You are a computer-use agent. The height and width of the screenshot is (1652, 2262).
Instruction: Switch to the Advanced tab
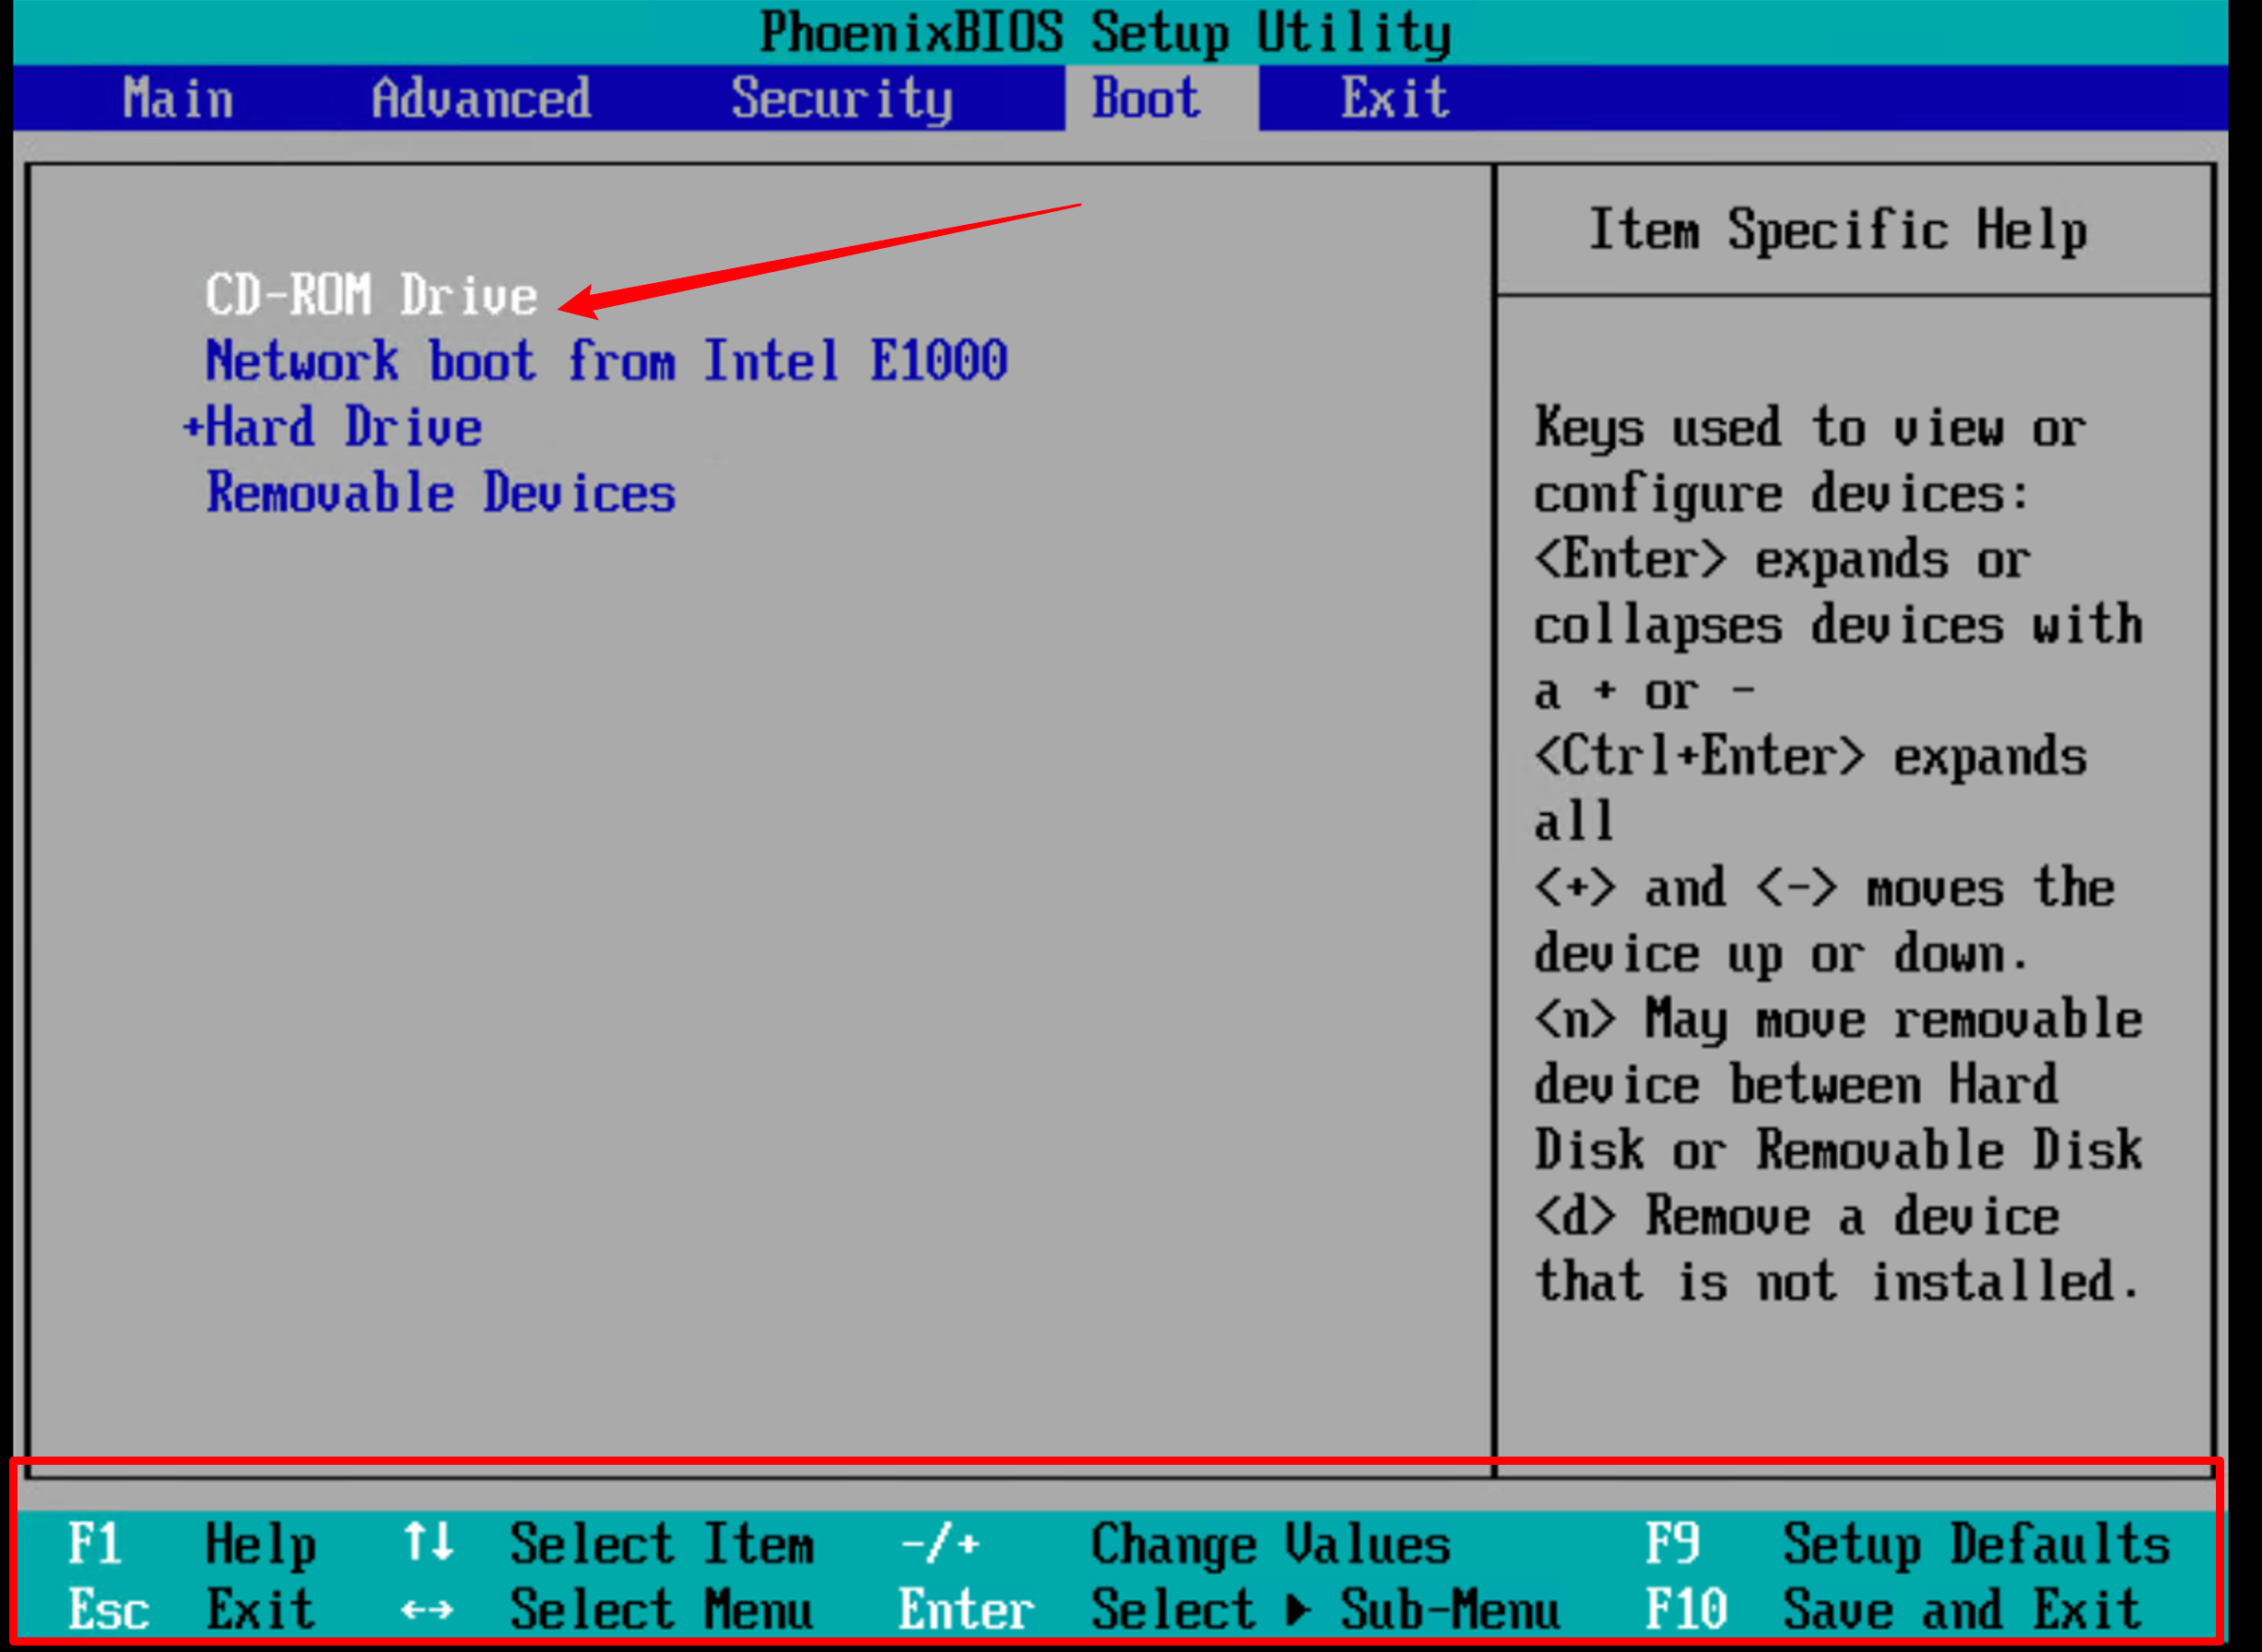coord(481,99)
